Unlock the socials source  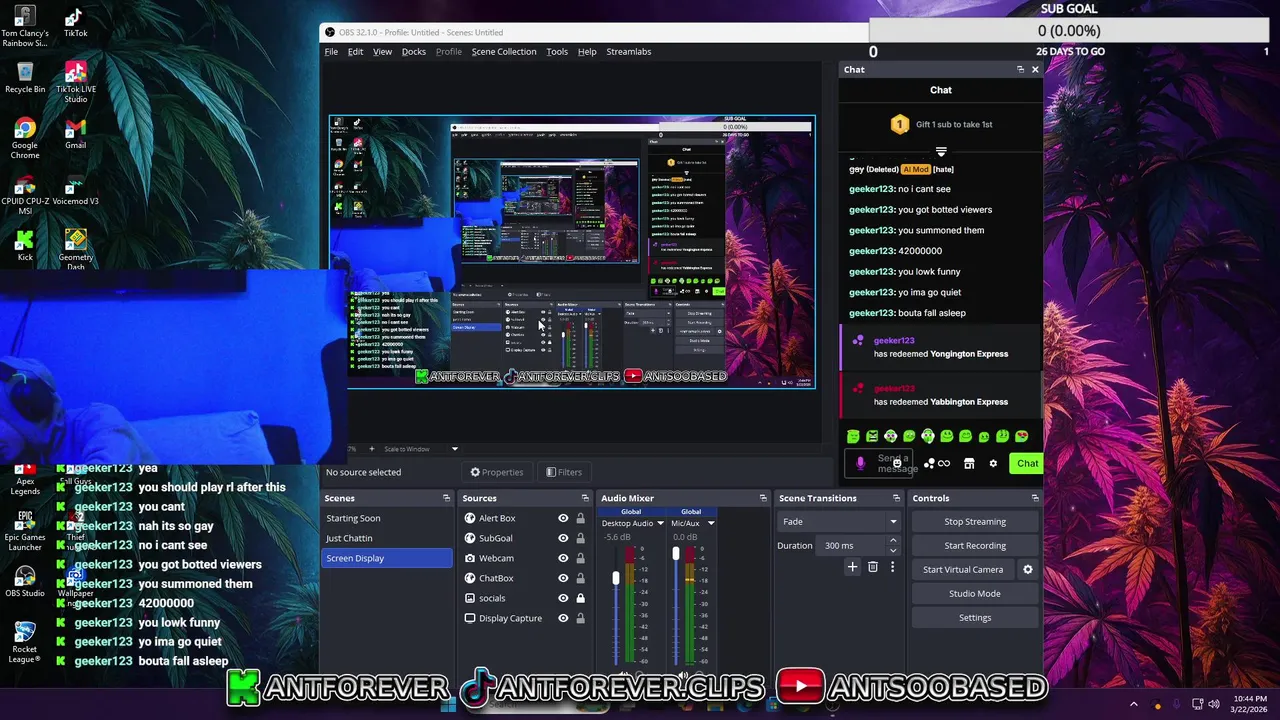(580, 598)
